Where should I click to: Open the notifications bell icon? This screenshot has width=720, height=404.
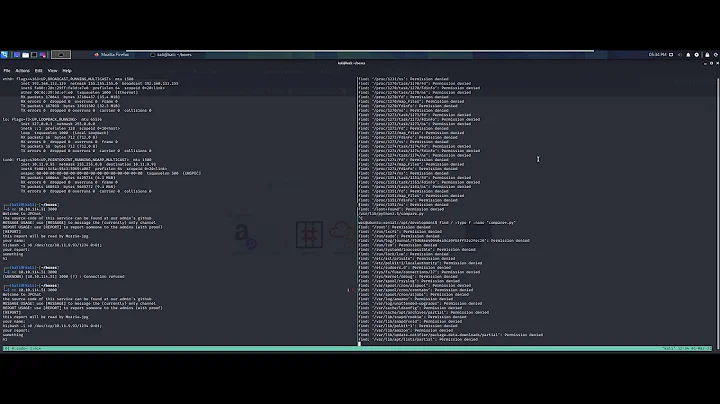click(x=688, y=55)
